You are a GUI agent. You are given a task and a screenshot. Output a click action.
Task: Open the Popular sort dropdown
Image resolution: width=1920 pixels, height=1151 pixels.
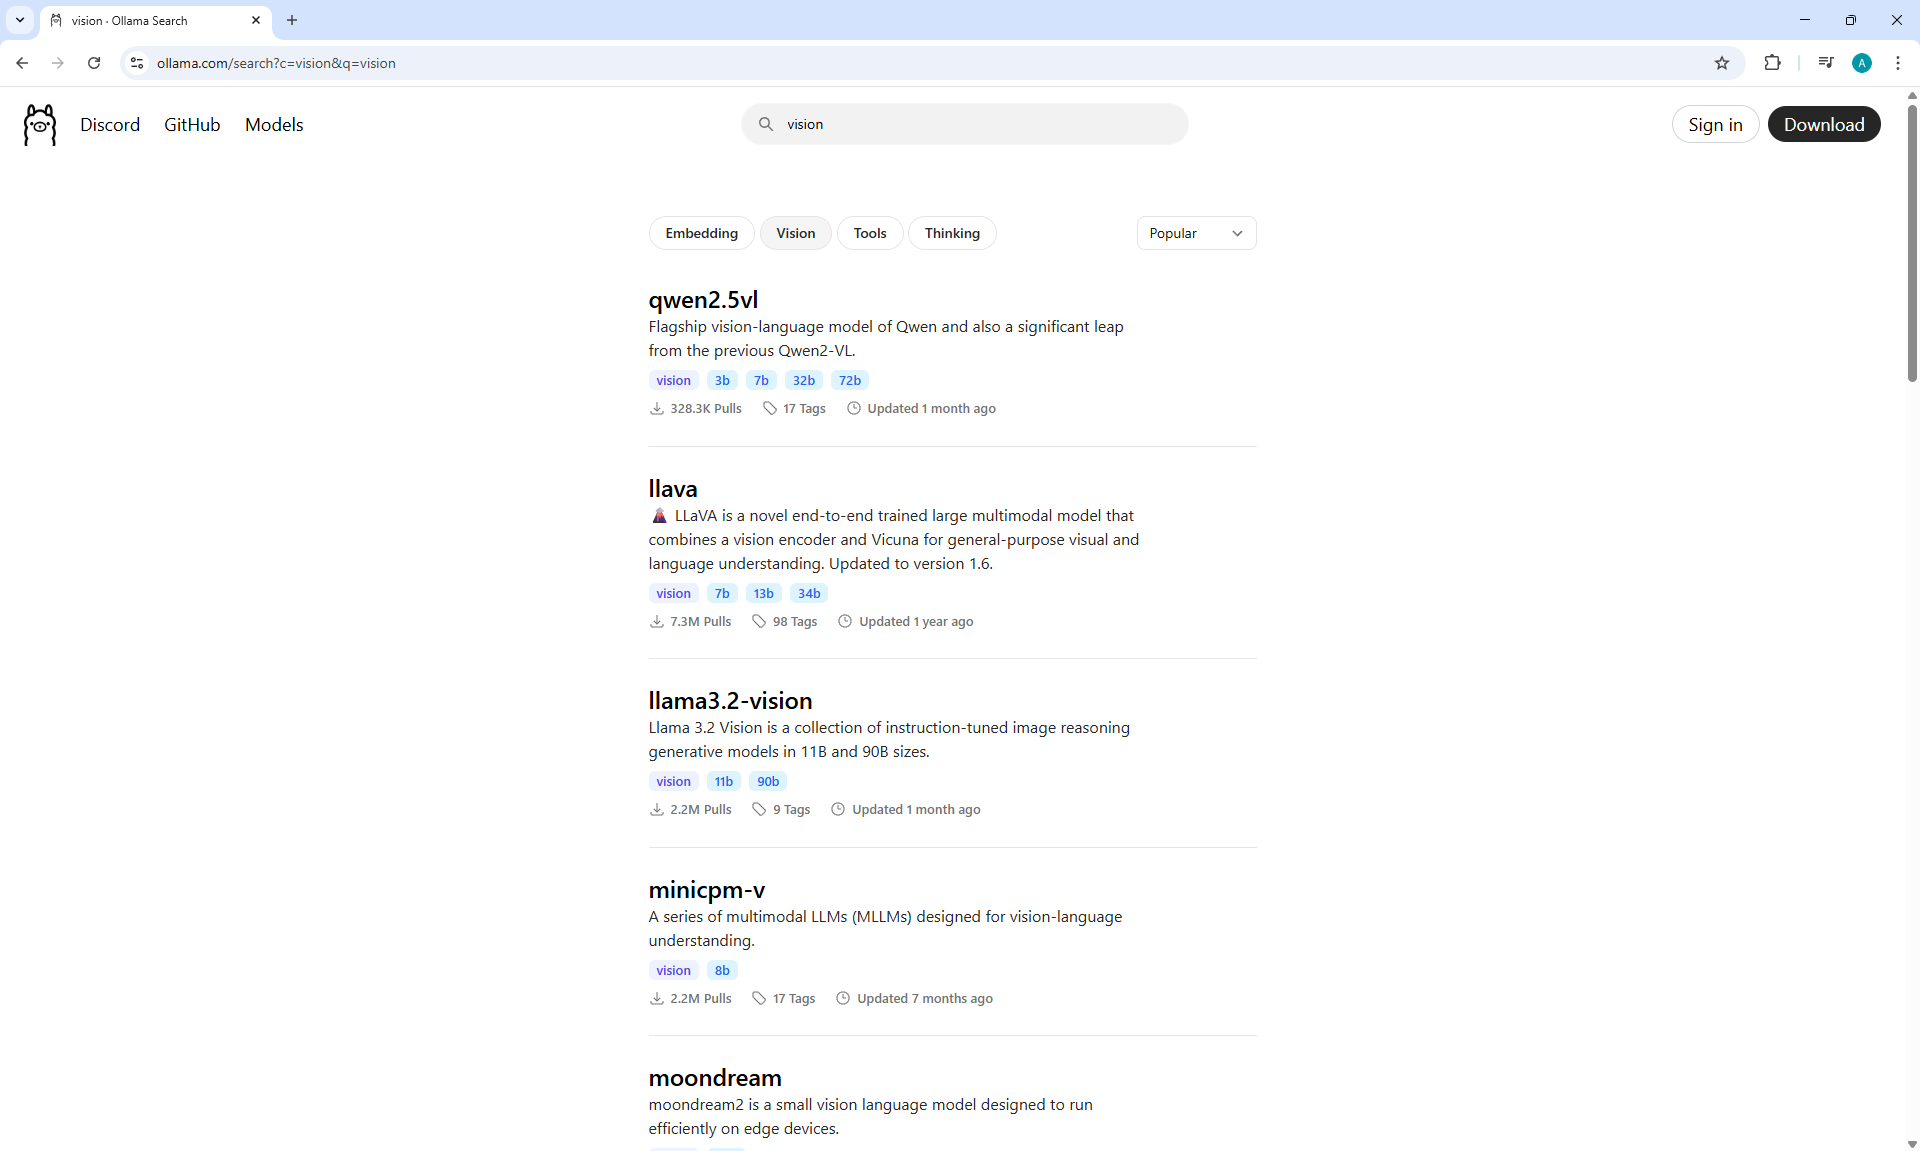tap(1195, 233)
